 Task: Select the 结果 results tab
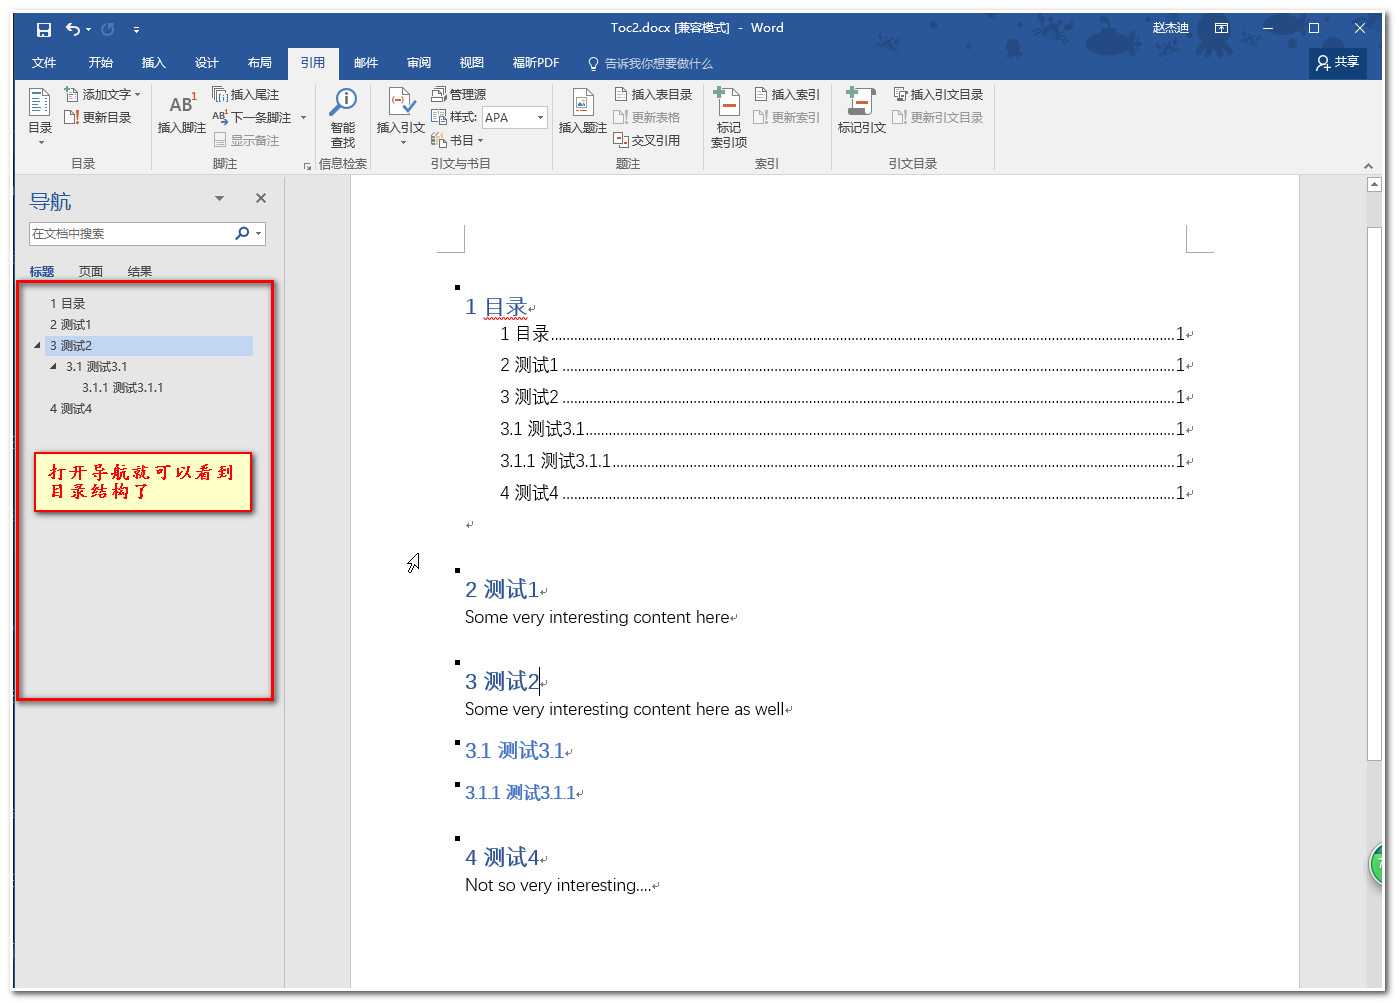tap(140, 271)
